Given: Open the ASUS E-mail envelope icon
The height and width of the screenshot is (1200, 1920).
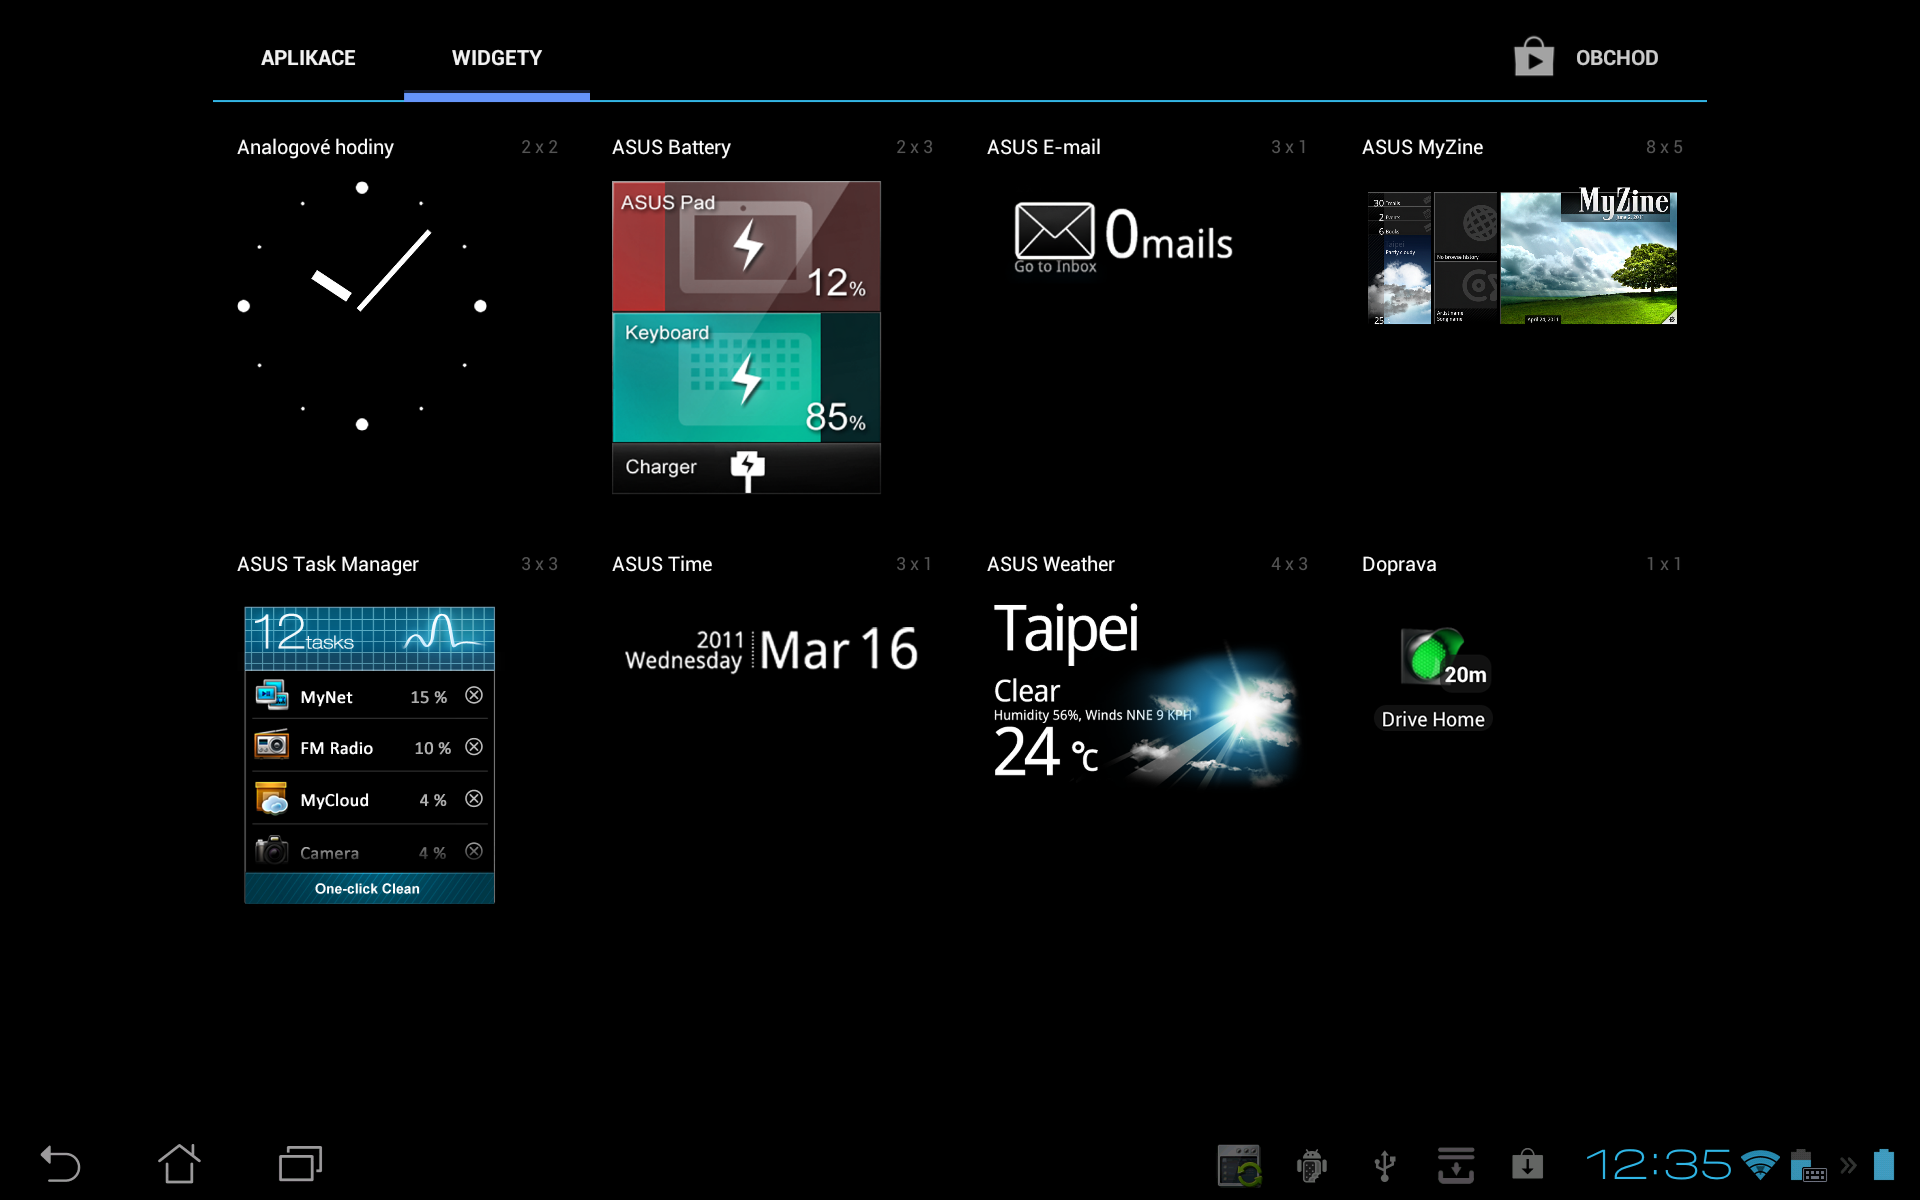Looking at the screenshot, I should pyautogui.click(x=1053, y=233).
